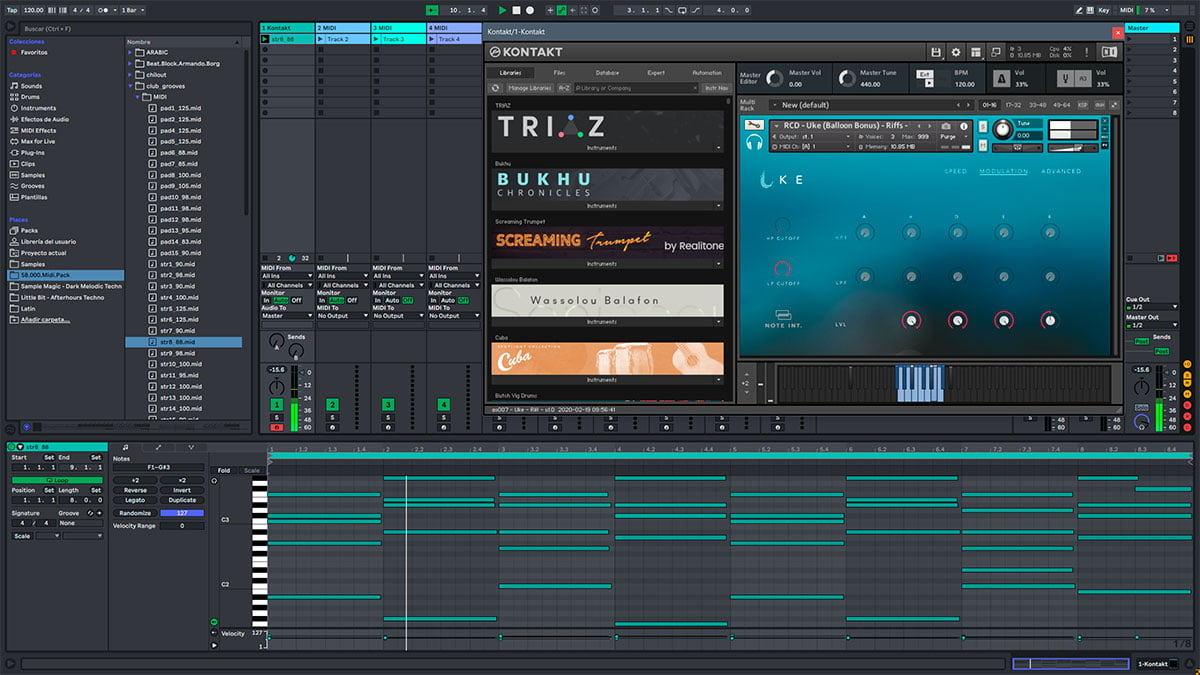Arm the transport record button

529,9
